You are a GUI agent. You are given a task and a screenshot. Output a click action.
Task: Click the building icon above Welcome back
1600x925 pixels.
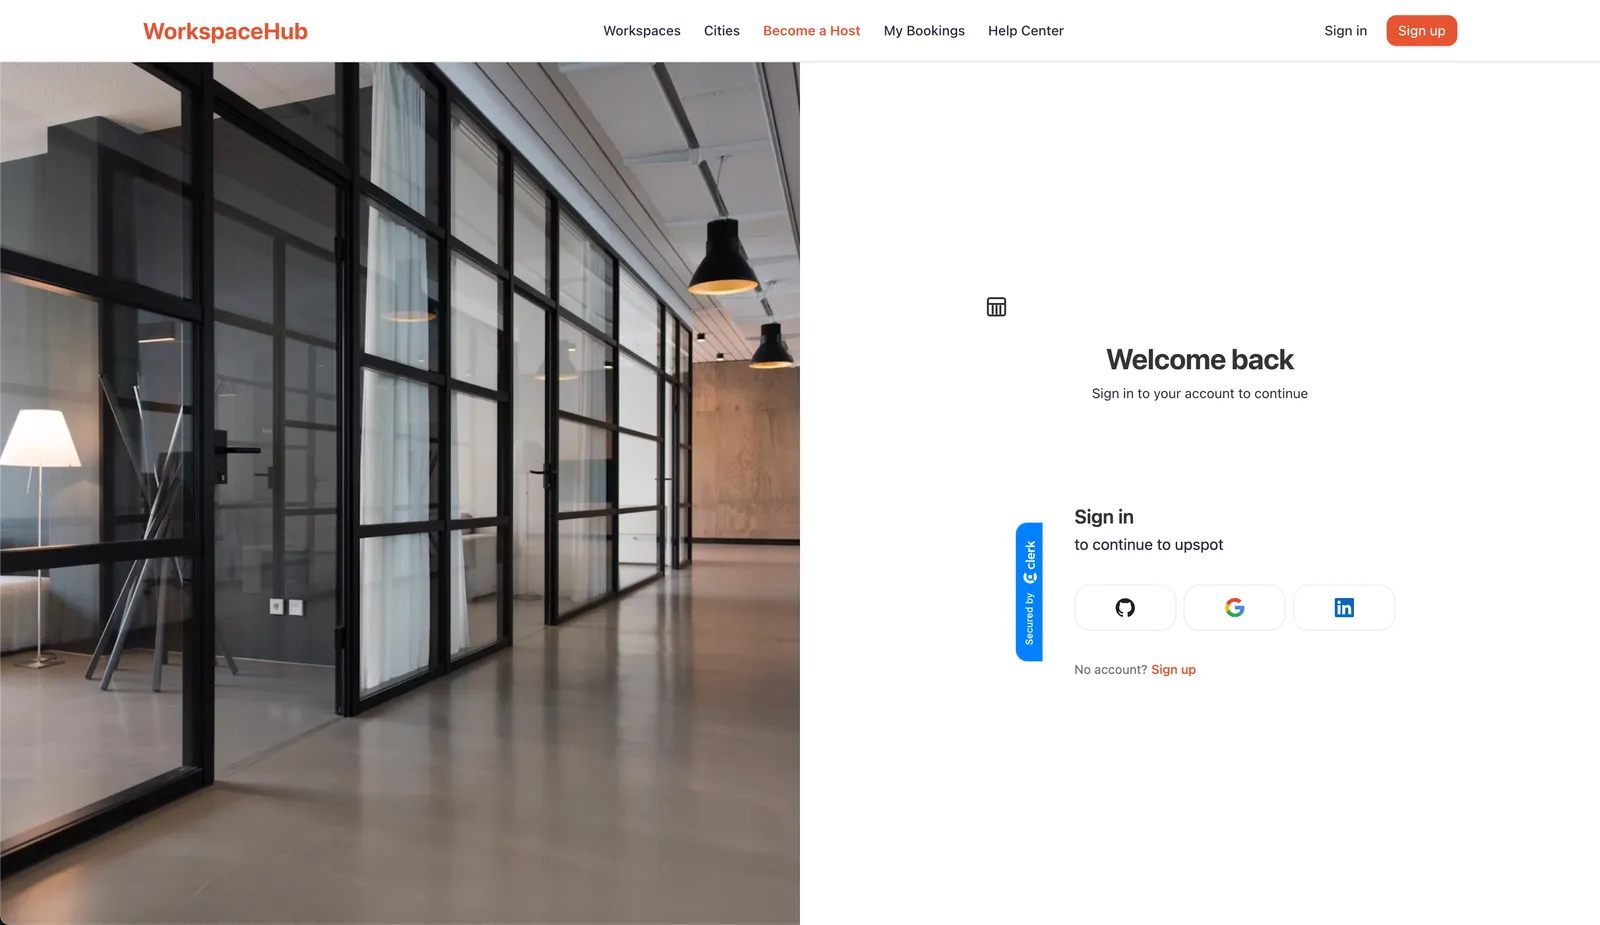click(x=996, y=307)
